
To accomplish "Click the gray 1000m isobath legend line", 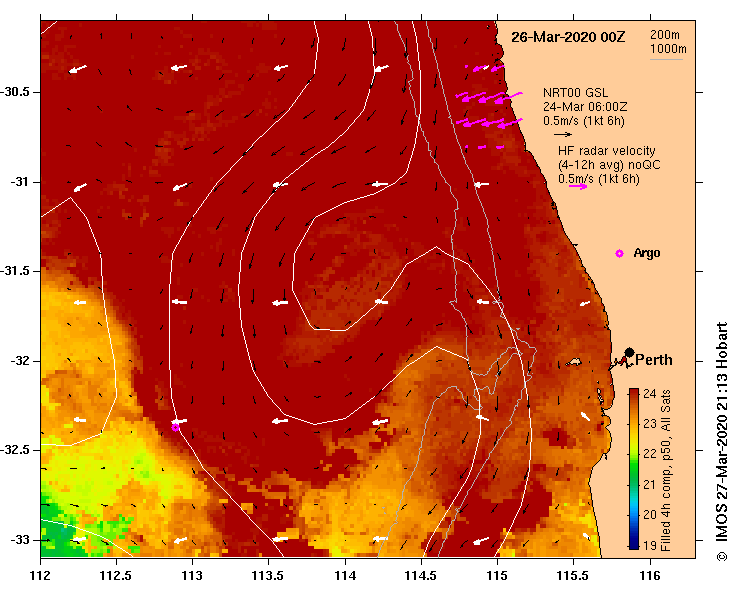I will (x=666, y=59).
